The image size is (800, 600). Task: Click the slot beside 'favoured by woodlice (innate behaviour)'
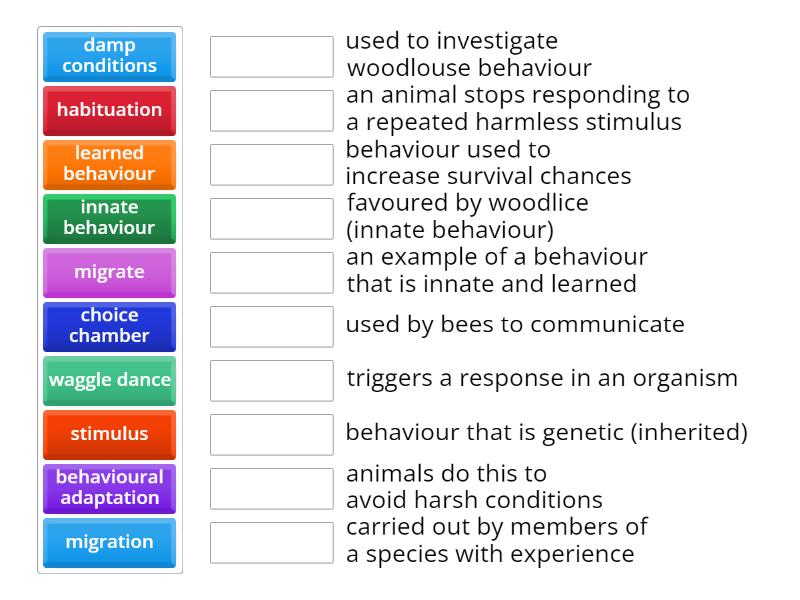tap(271, 218)
